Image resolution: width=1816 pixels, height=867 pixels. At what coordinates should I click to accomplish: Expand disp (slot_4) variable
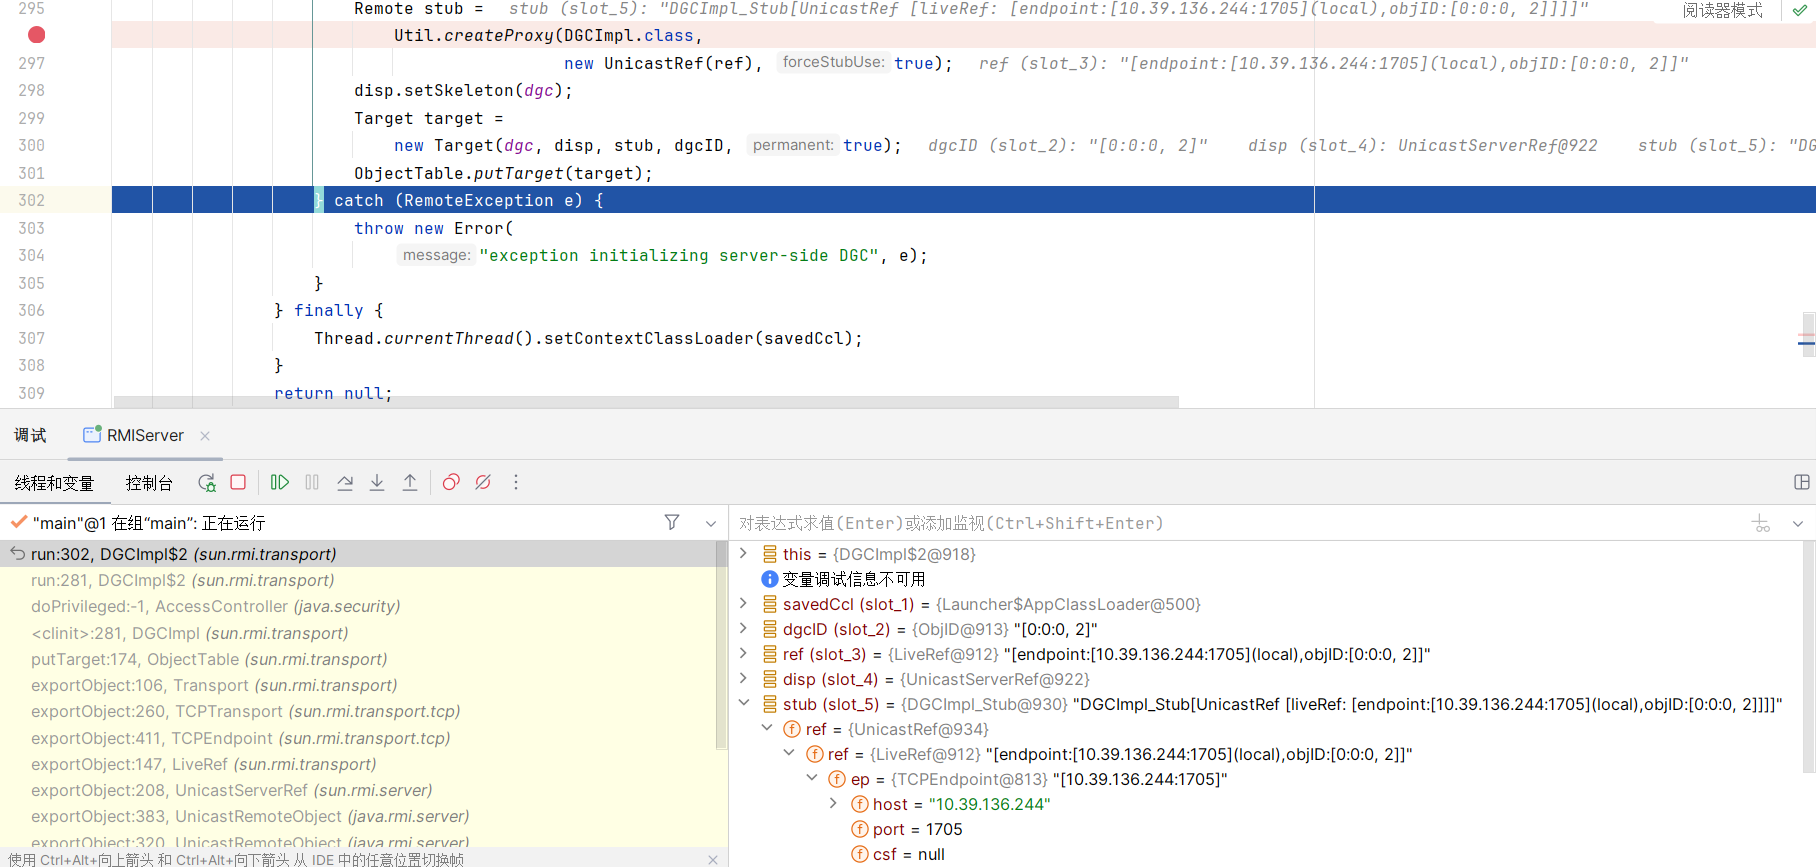[x=743, y=678]
